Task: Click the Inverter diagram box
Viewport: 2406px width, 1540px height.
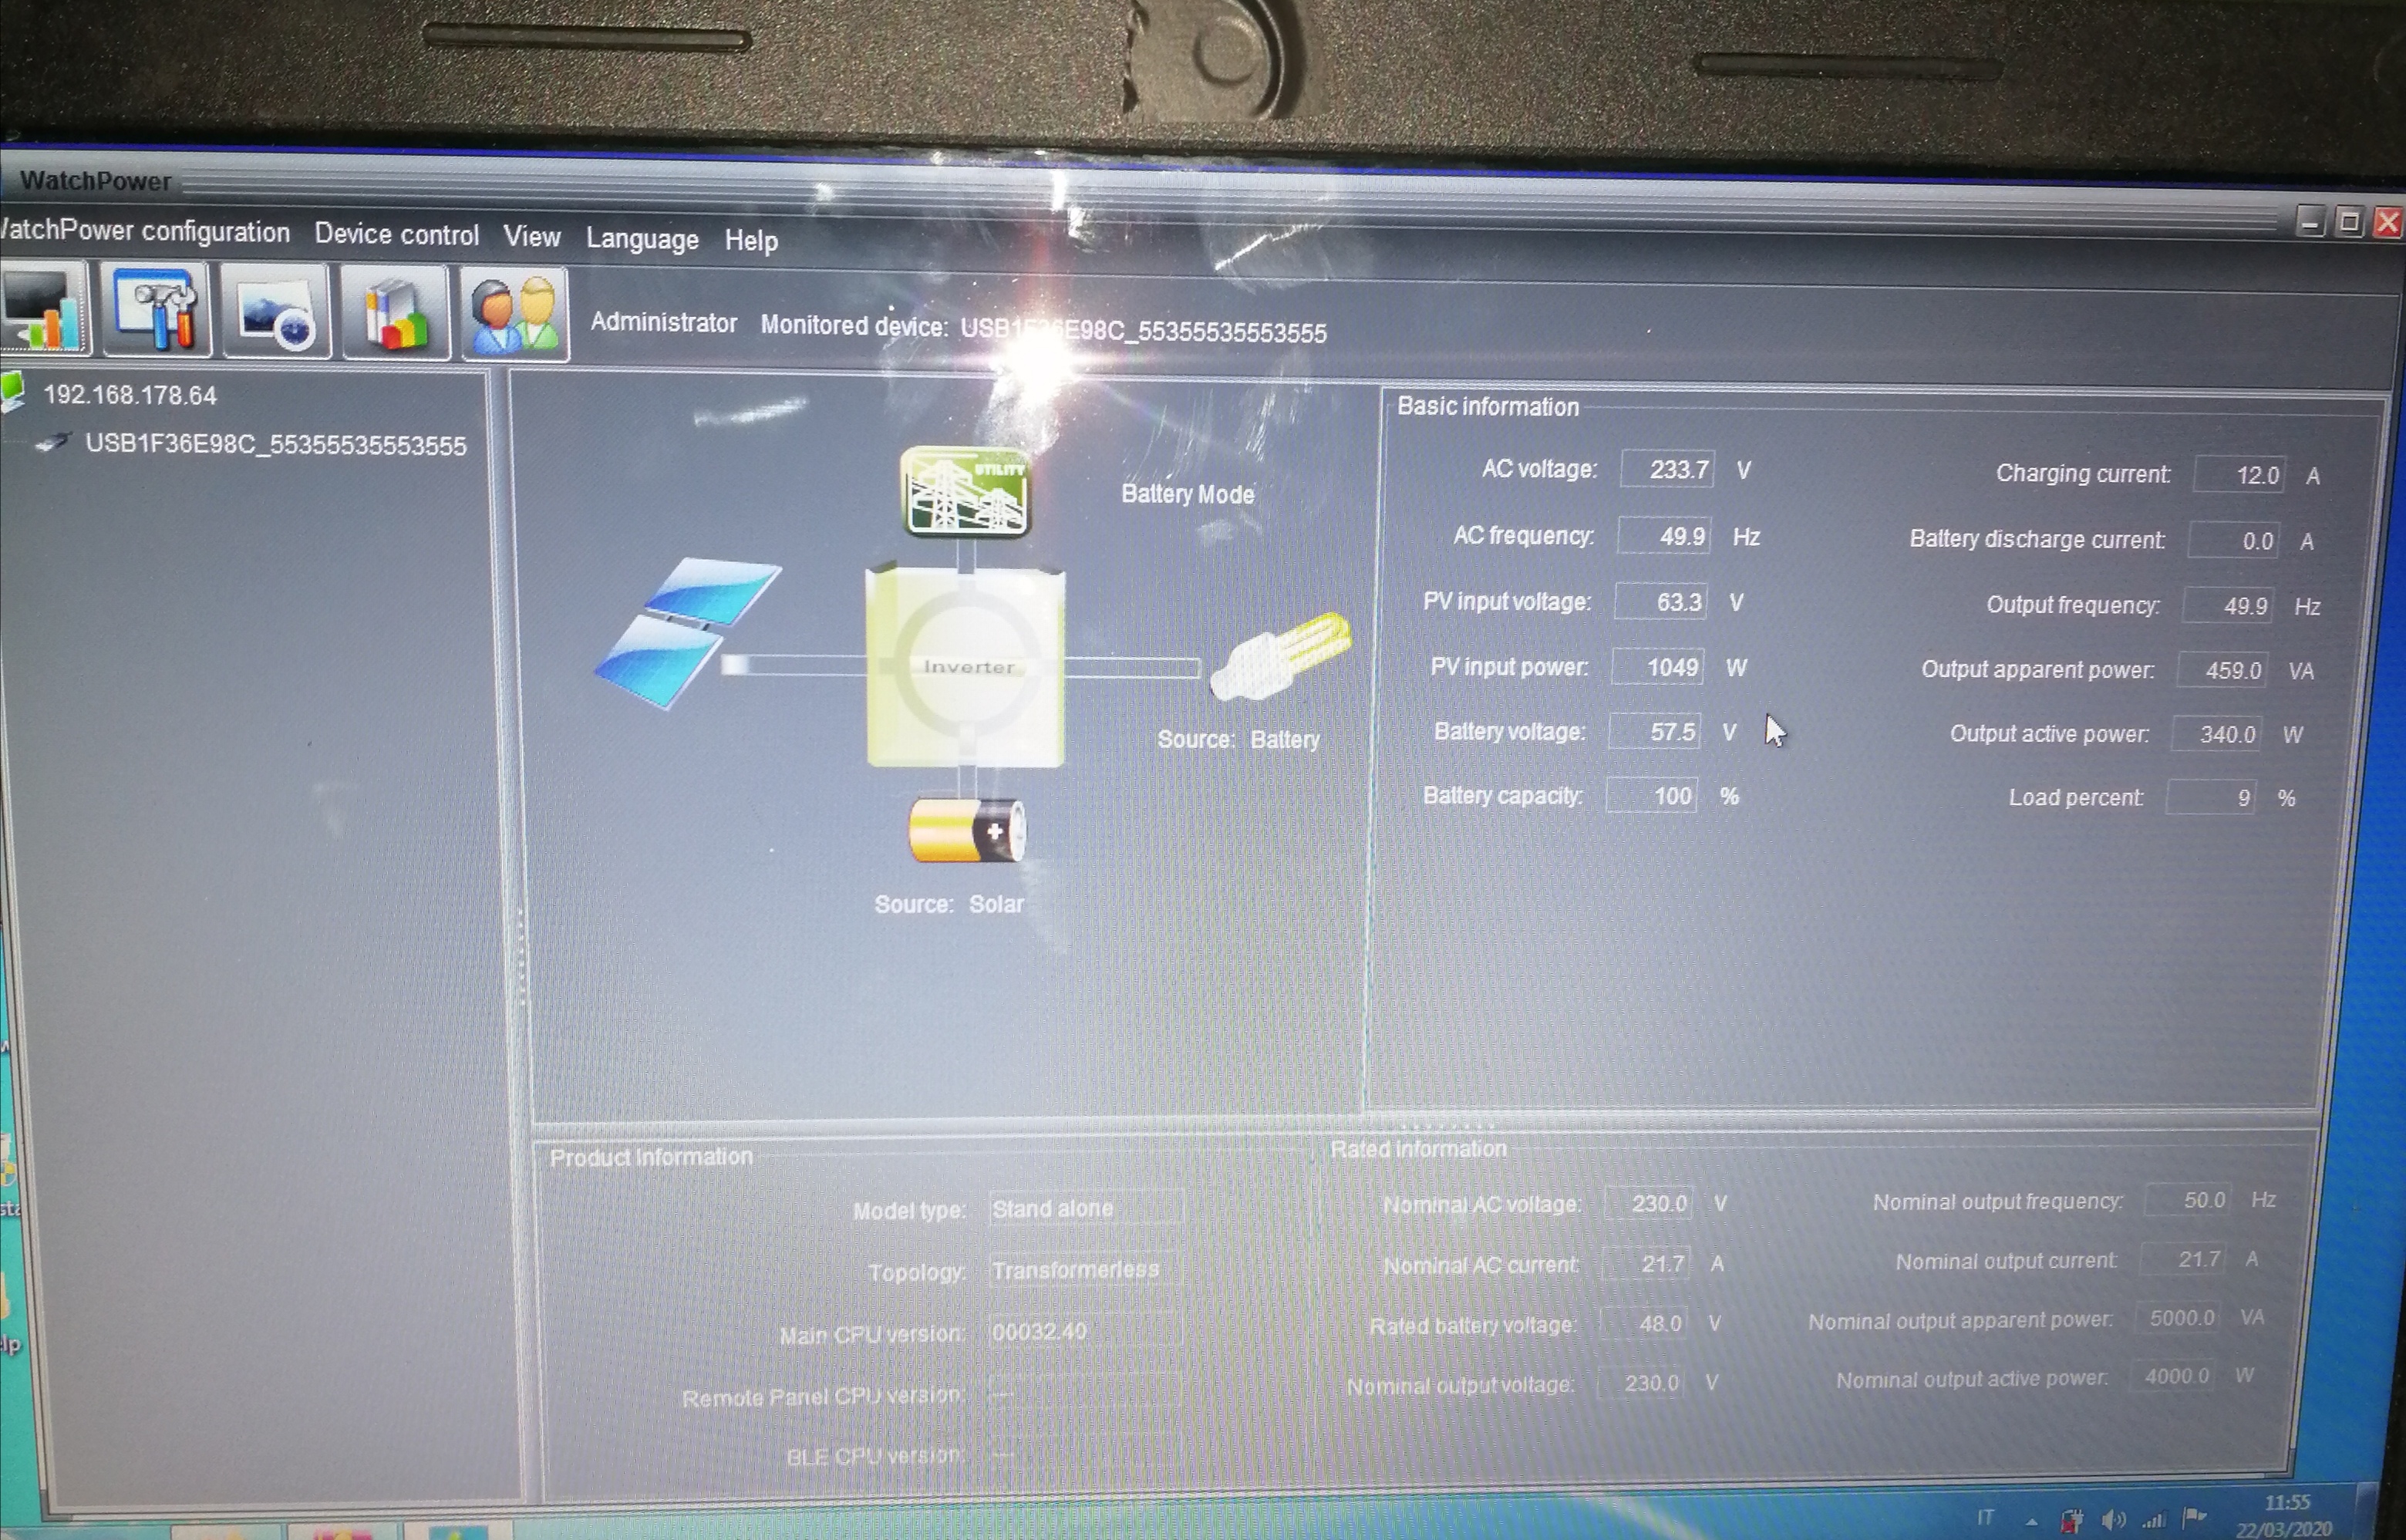Action: coord(965,667)
